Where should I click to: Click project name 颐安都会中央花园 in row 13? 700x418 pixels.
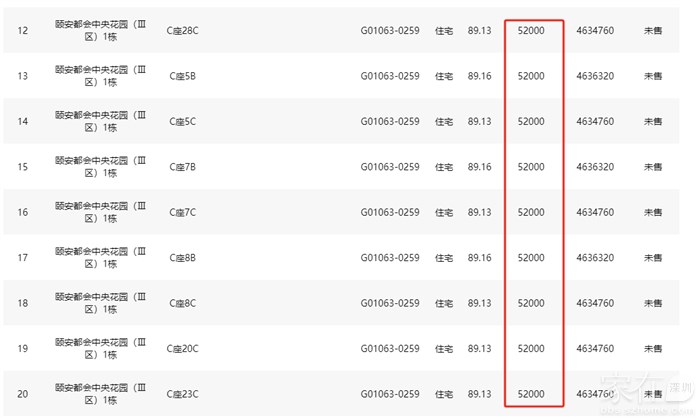click(100, 76)
